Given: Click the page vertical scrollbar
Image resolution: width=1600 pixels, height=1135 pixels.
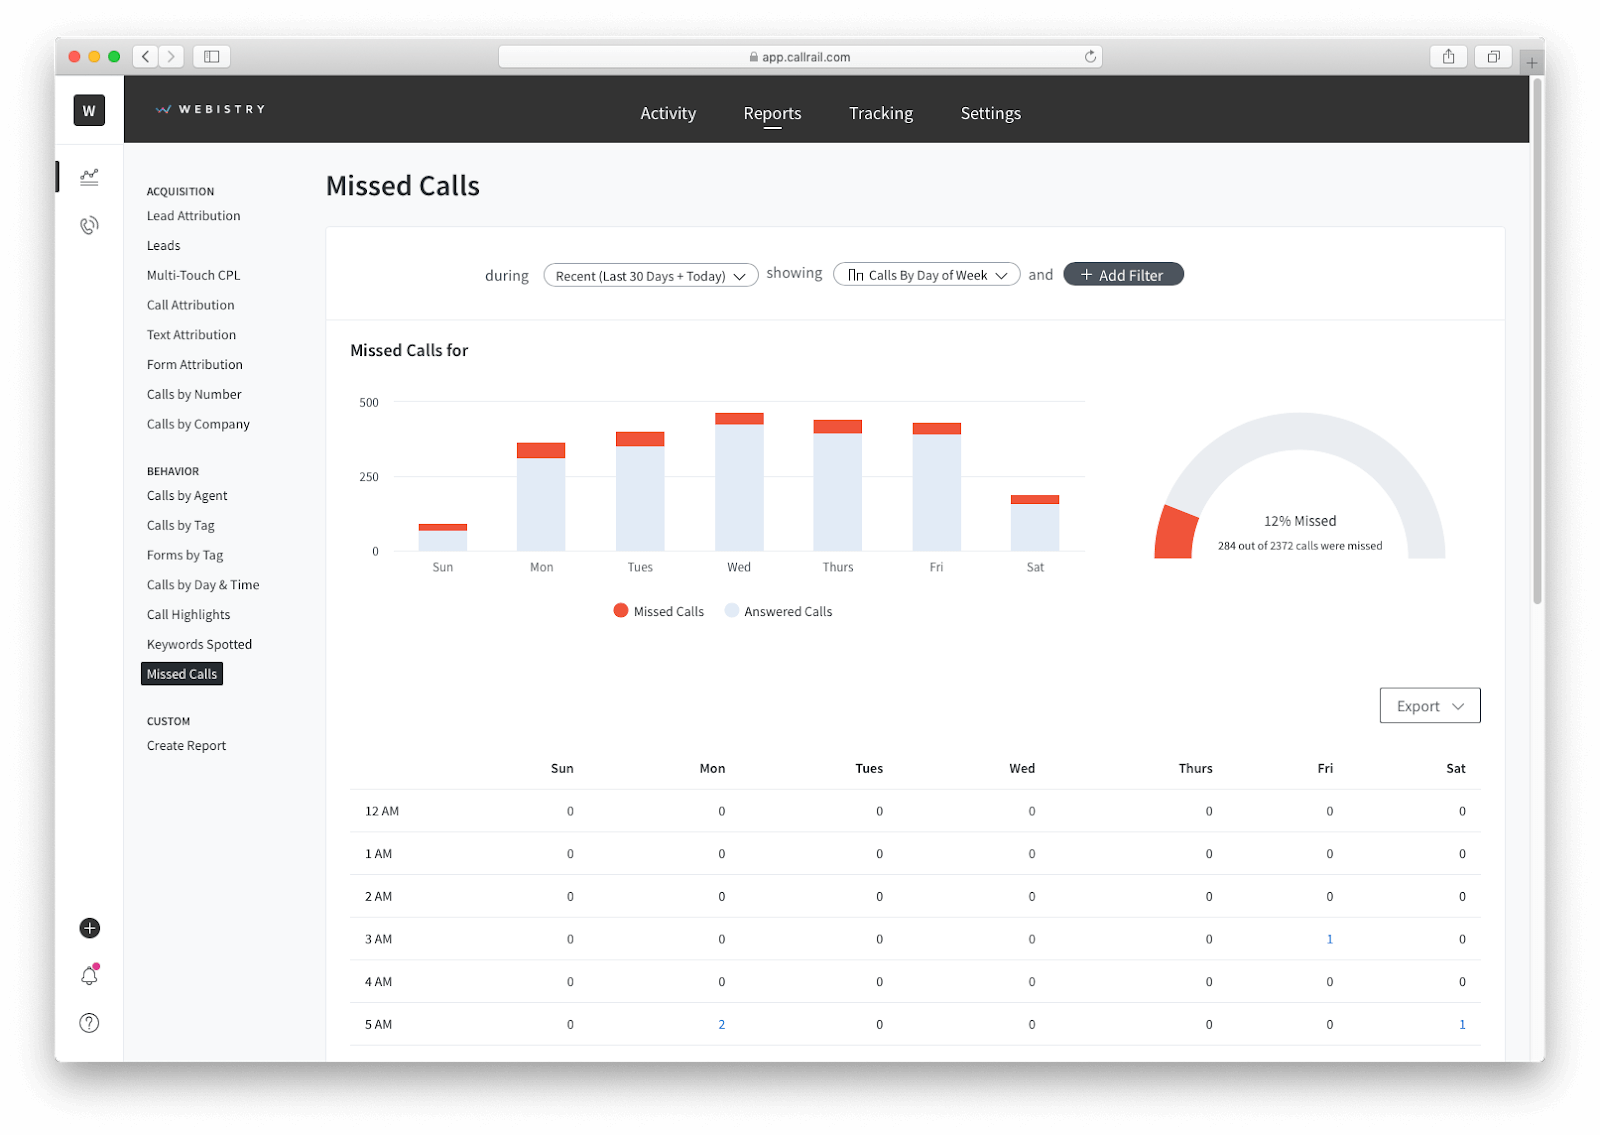Looking at the screenshot, I should pos(1537,340).
